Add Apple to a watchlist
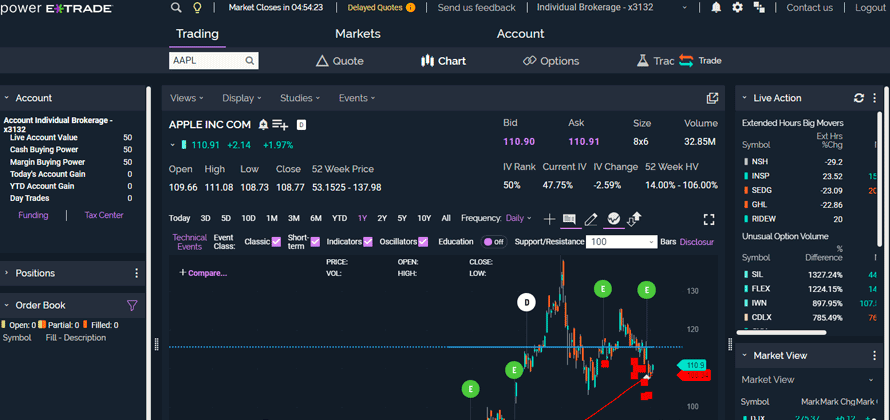The height and width of the screenshot is (420, 890). (280, 124)
